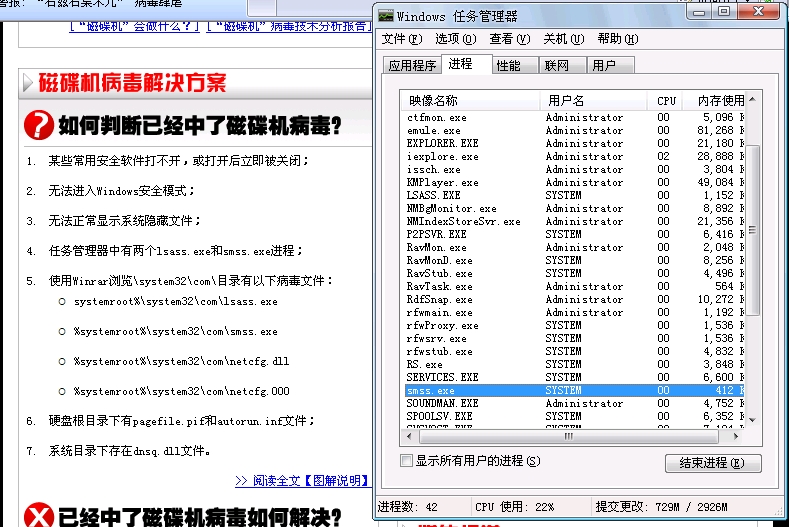Click 提交更改: 729M / 2926M status entry

click(662, 507)
